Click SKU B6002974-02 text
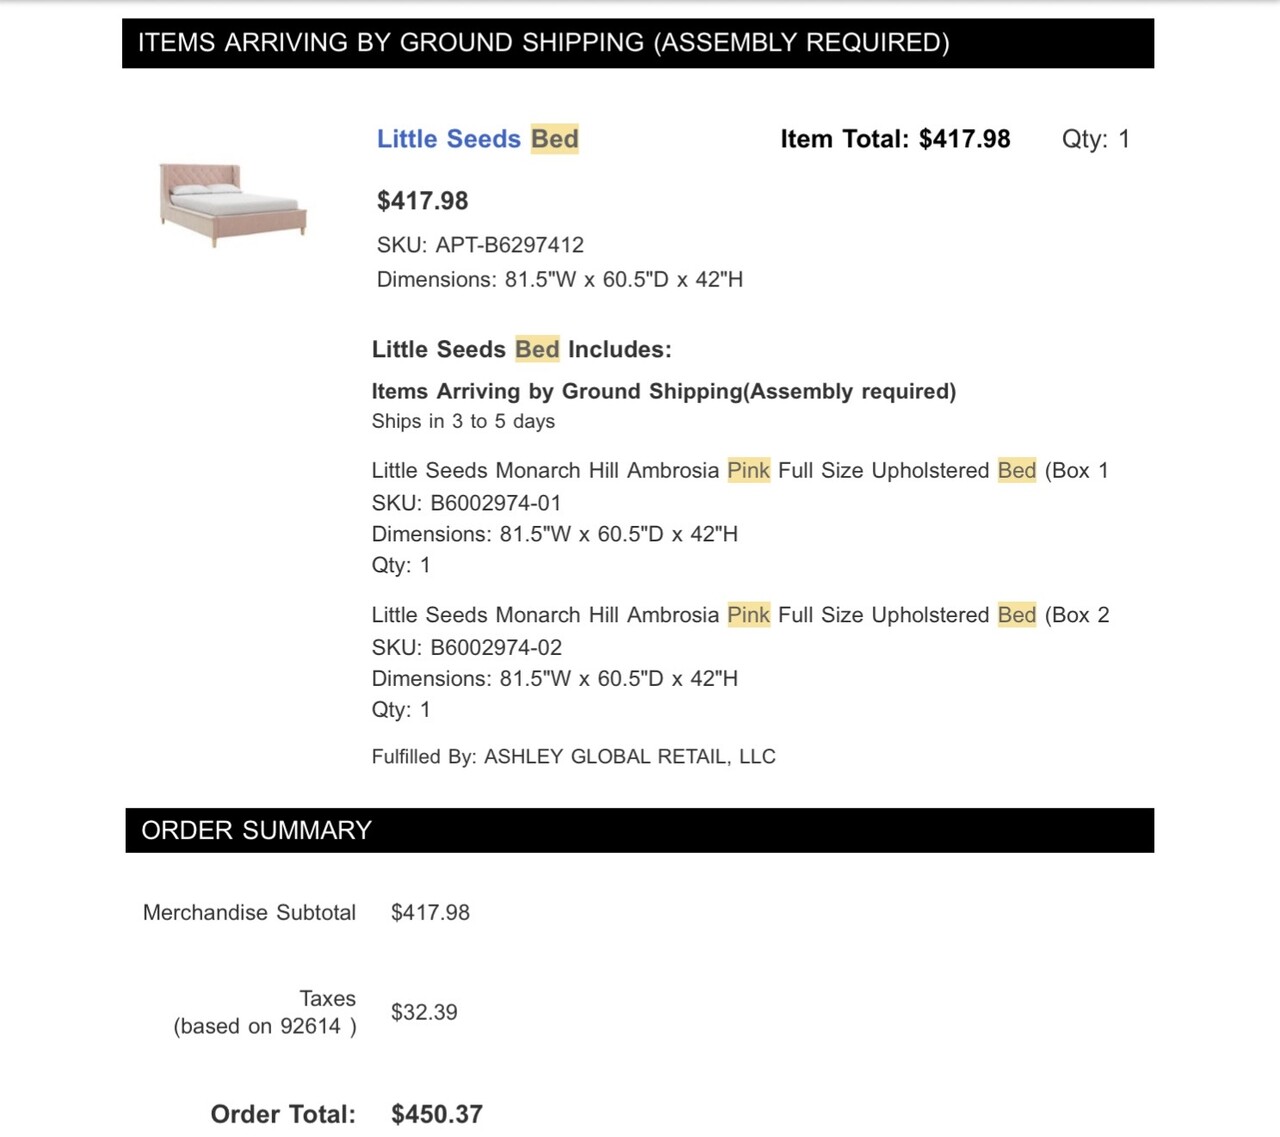Screen dimensions: 1280x1137 (x=466, y=647)
